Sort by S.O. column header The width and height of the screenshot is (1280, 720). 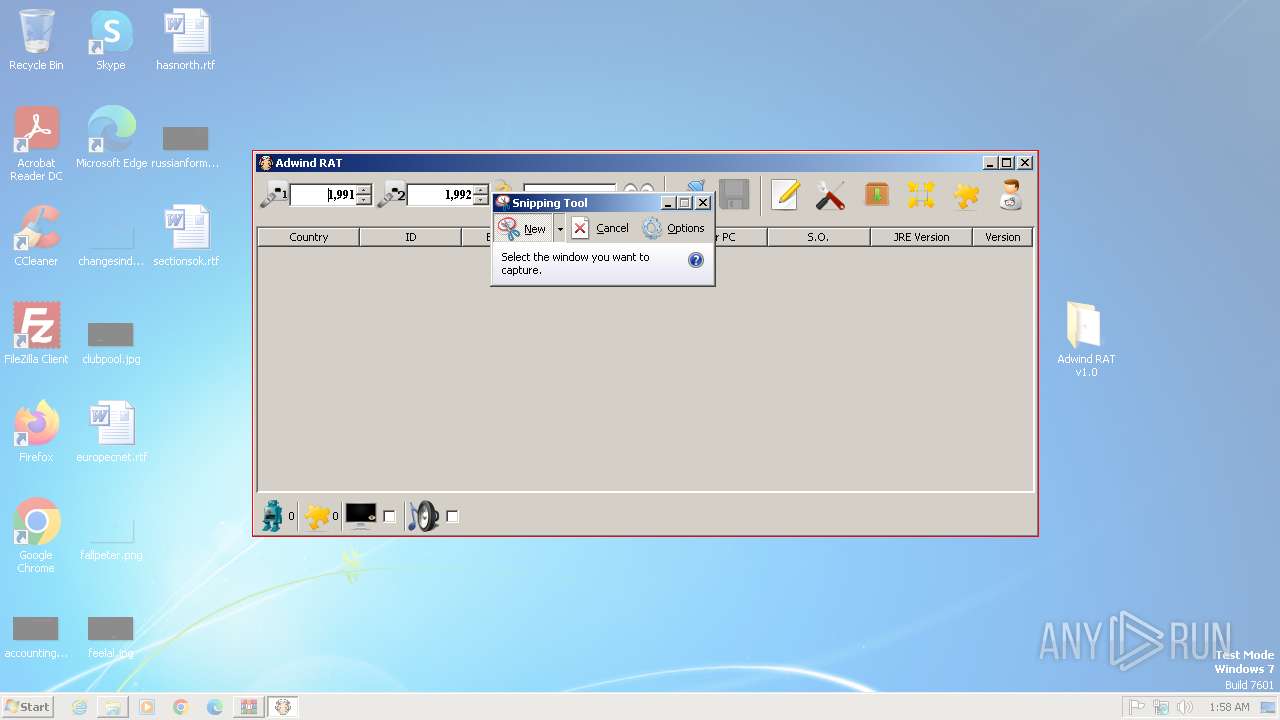pyautogui.click(x=818, y=237)
